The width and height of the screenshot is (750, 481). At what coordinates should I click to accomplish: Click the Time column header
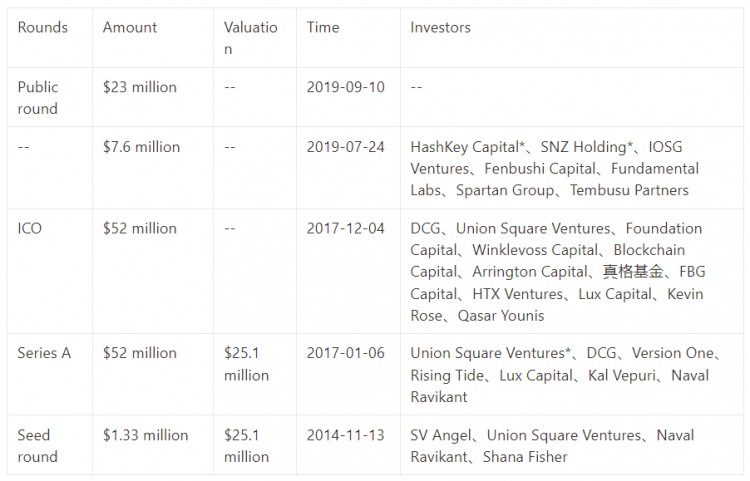click(323, 27)
